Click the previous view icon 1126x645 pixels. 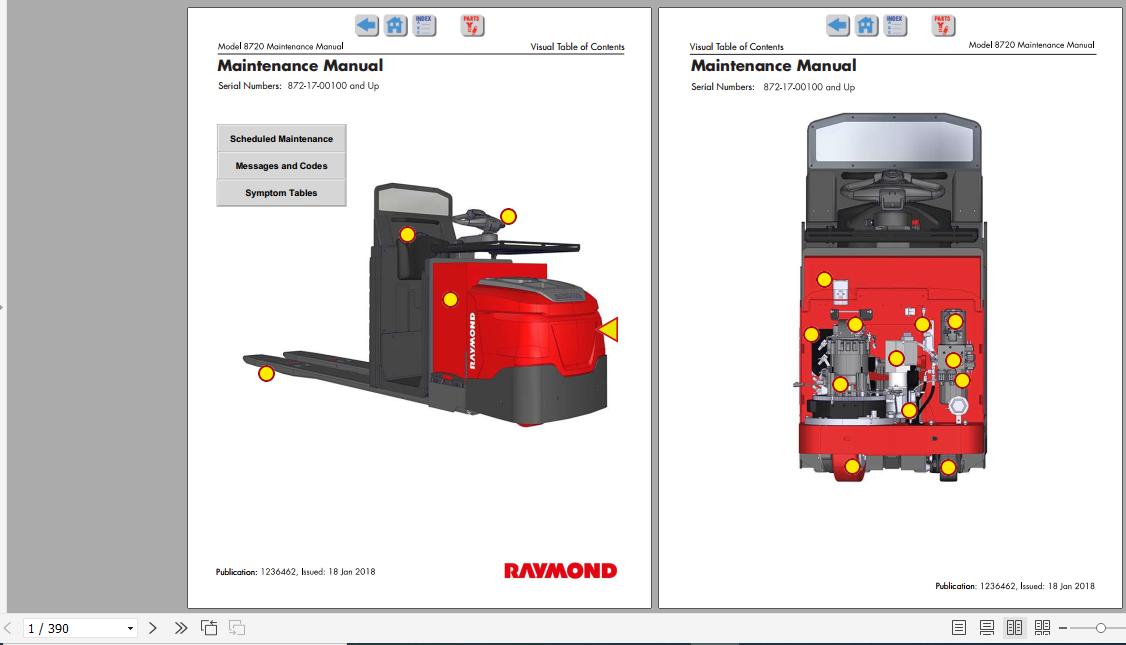209,628
